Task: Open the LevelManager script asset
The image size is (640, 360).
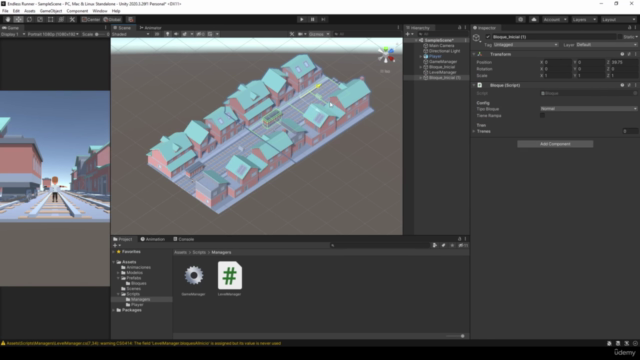Action: point(229,279)
